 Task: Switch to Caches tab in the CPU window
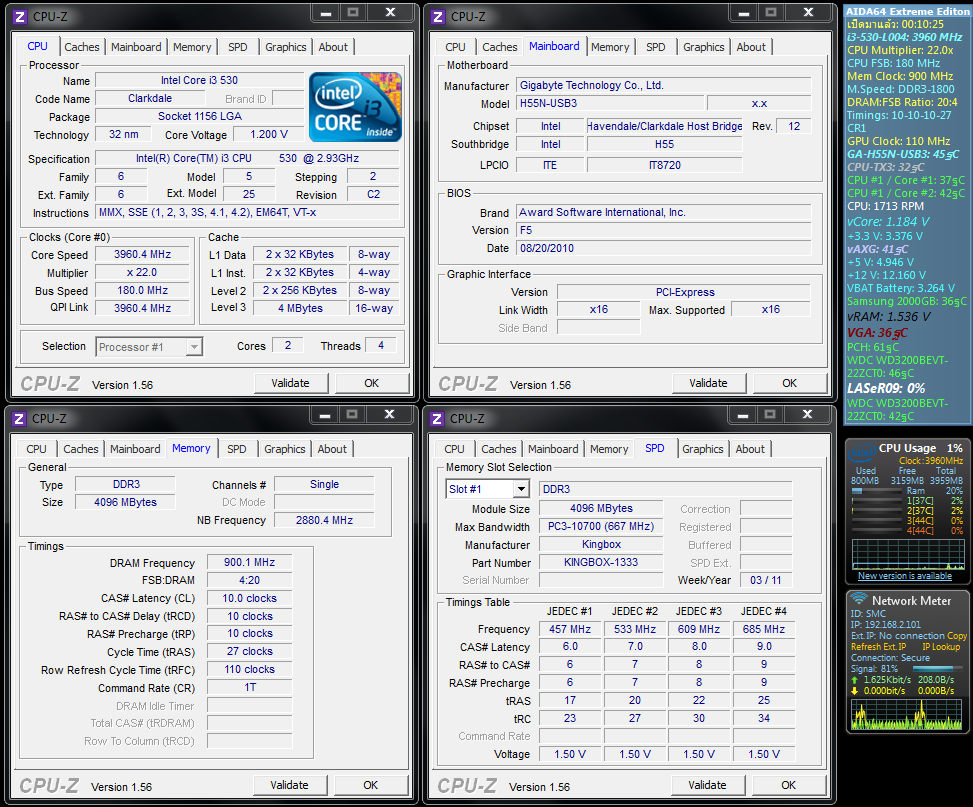click(x=82, y=47)
